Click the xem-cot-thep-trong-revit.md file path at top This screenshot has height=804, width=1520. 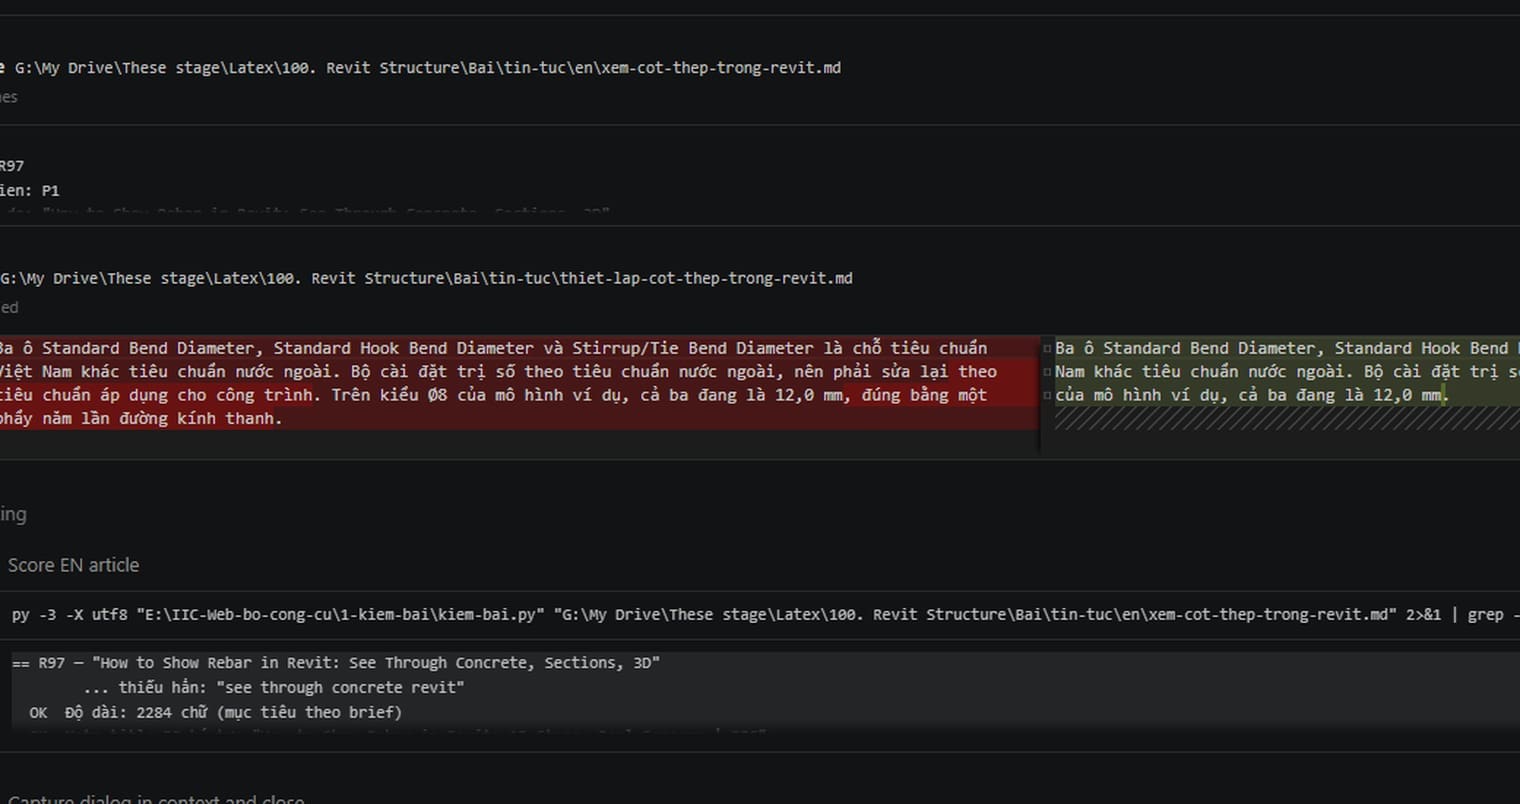tap(427, 68)
